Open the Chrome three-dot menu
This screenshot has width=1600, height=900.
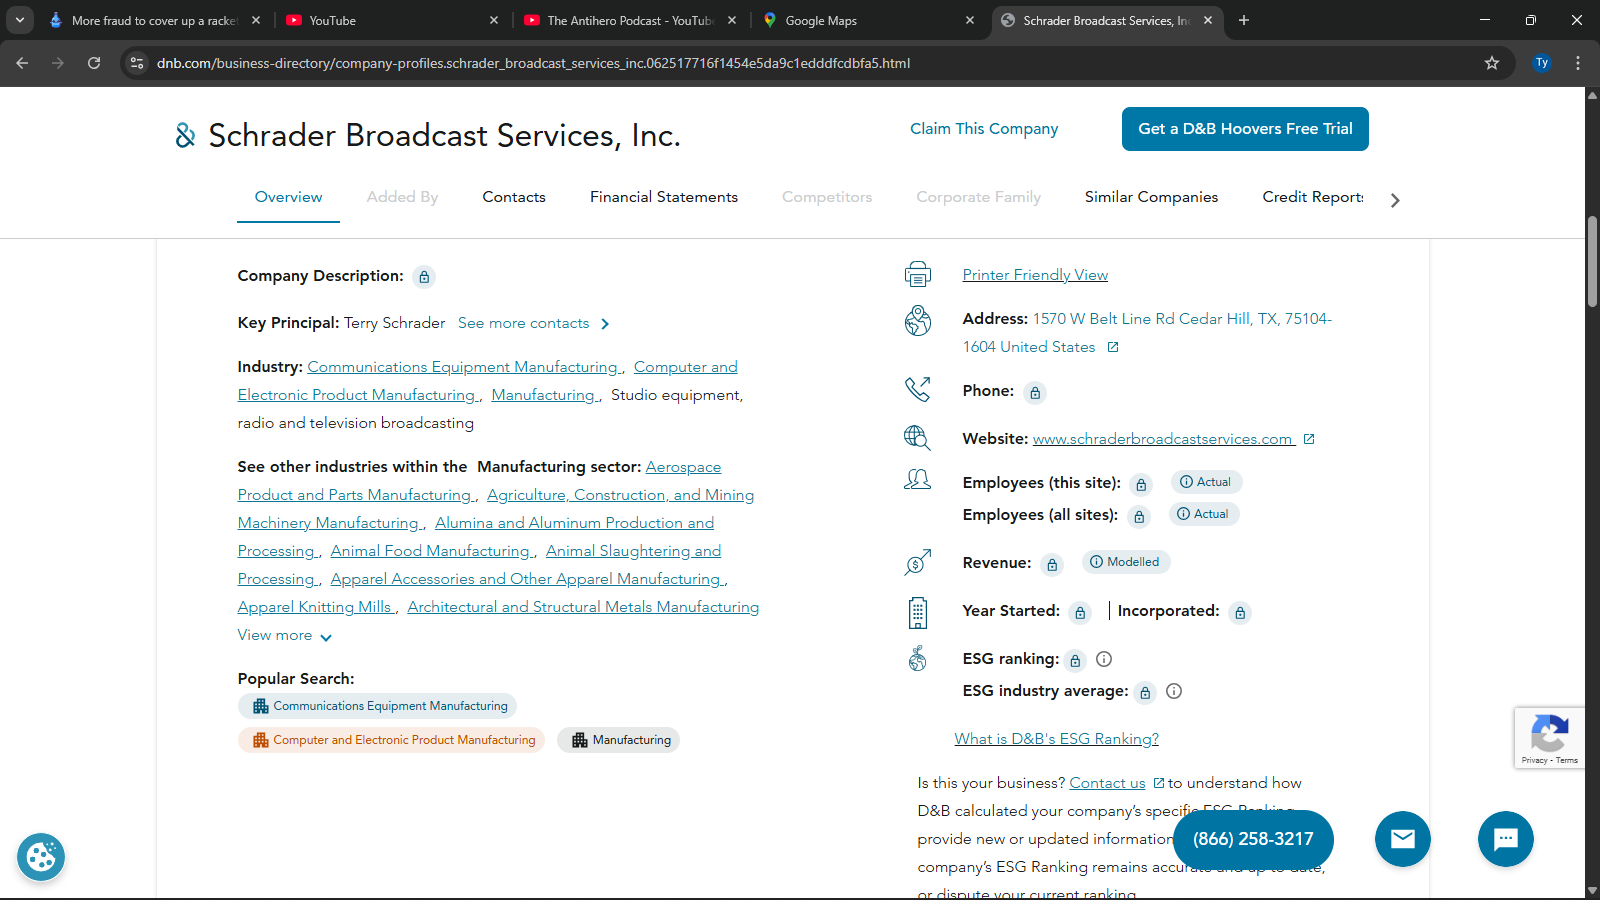tap(1578, 63)
